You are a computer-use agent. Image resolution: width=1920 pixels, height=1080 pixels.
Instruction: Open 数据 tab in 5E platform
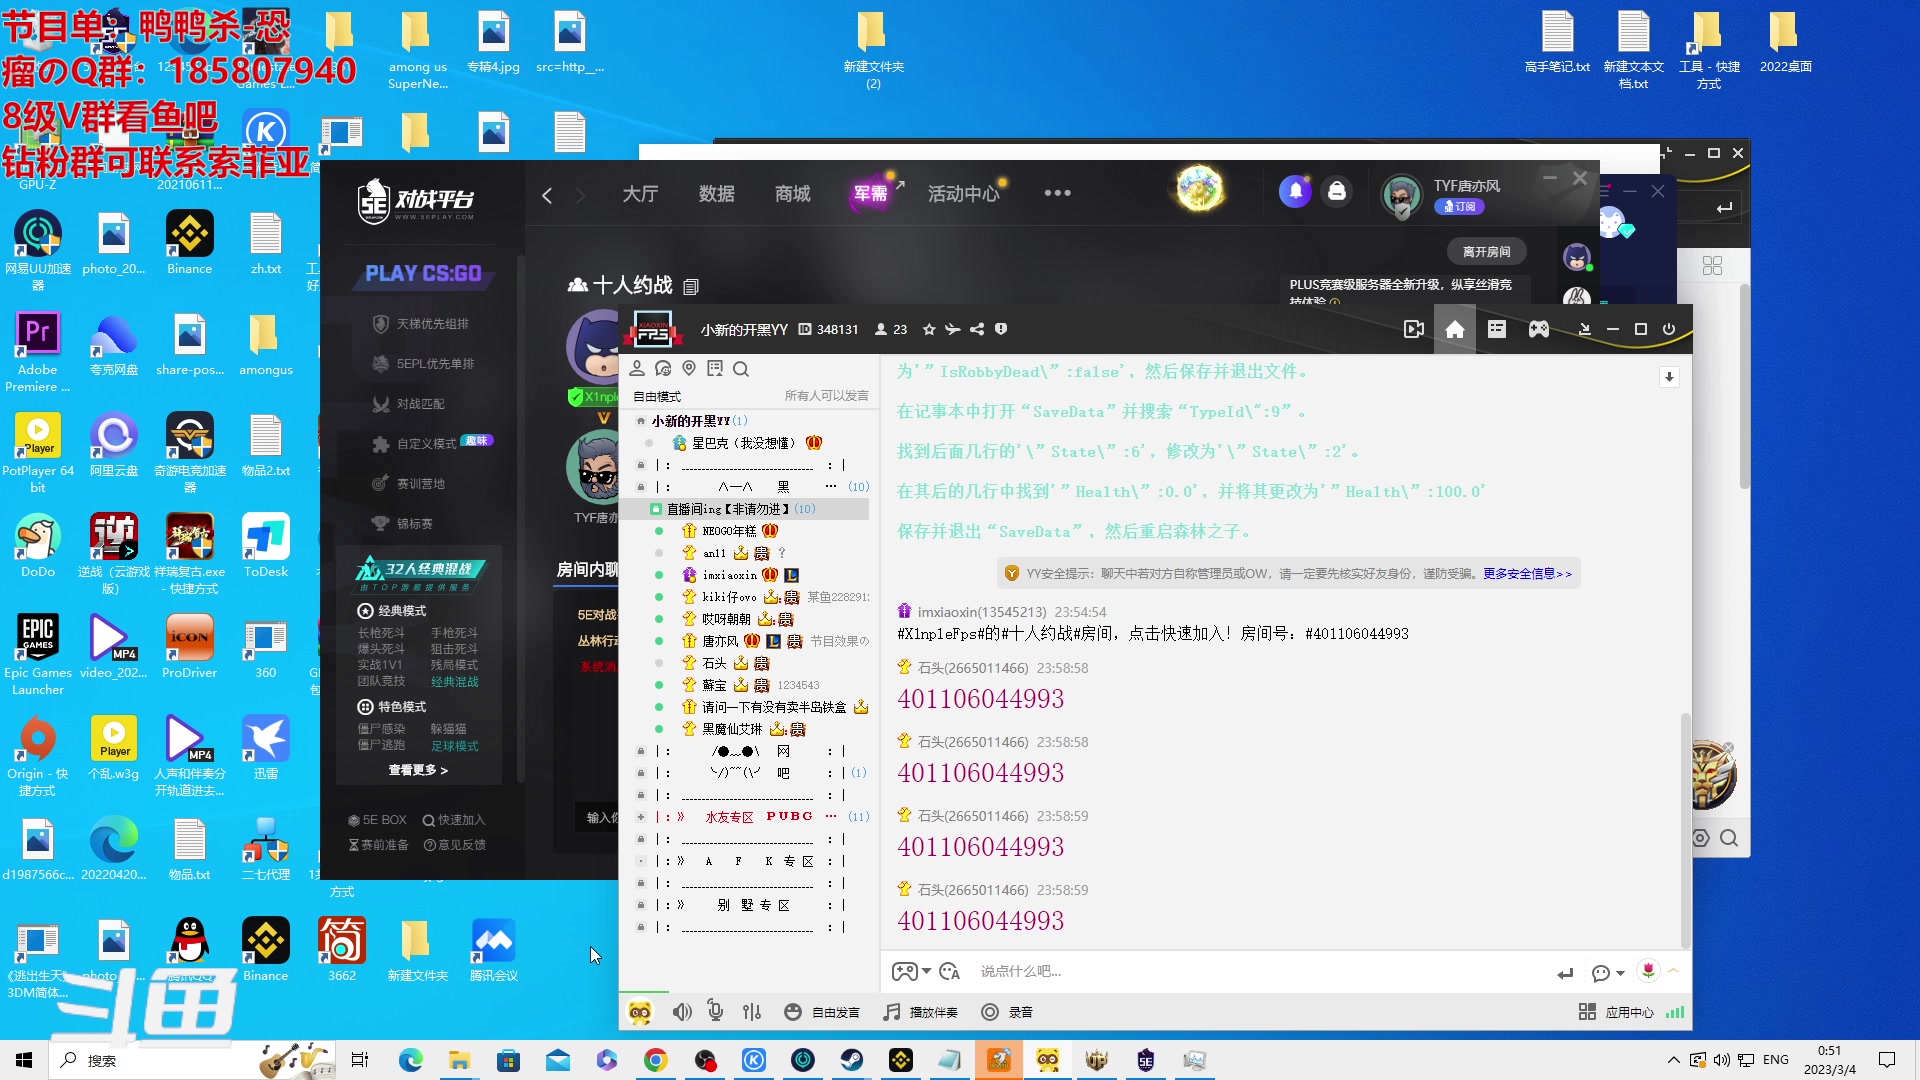pyautogui.click(x=716, y=194)
